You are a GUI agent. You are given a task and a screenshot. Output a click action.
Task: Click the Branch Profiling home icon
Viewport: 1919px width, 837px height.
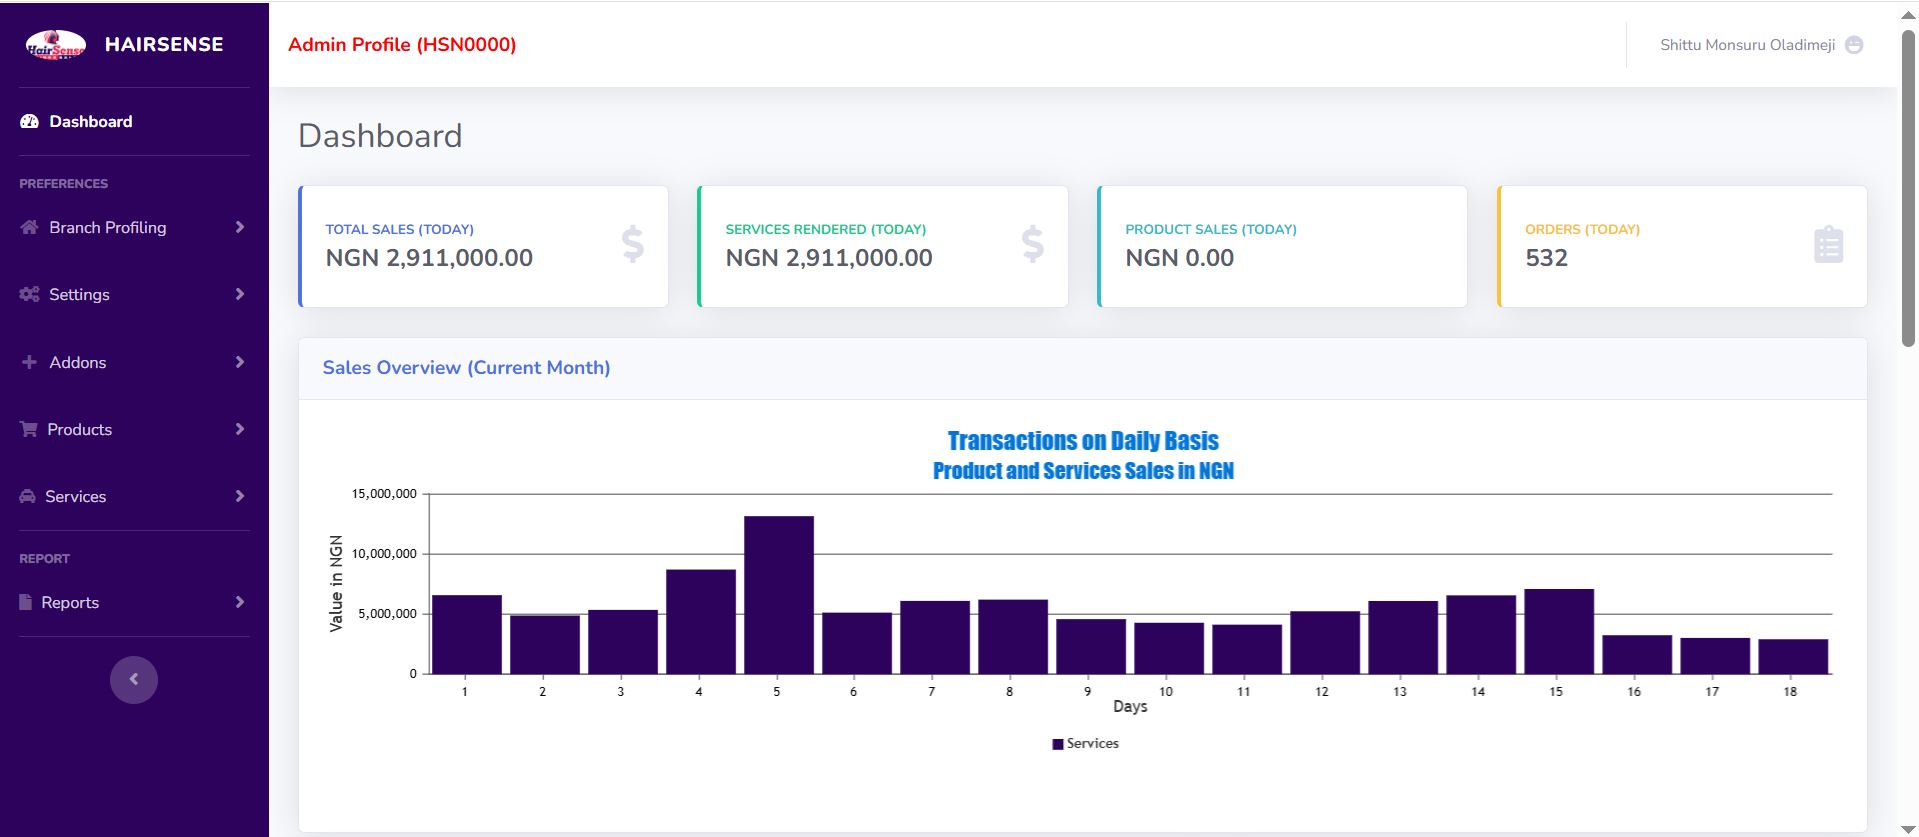click(29, 228)
